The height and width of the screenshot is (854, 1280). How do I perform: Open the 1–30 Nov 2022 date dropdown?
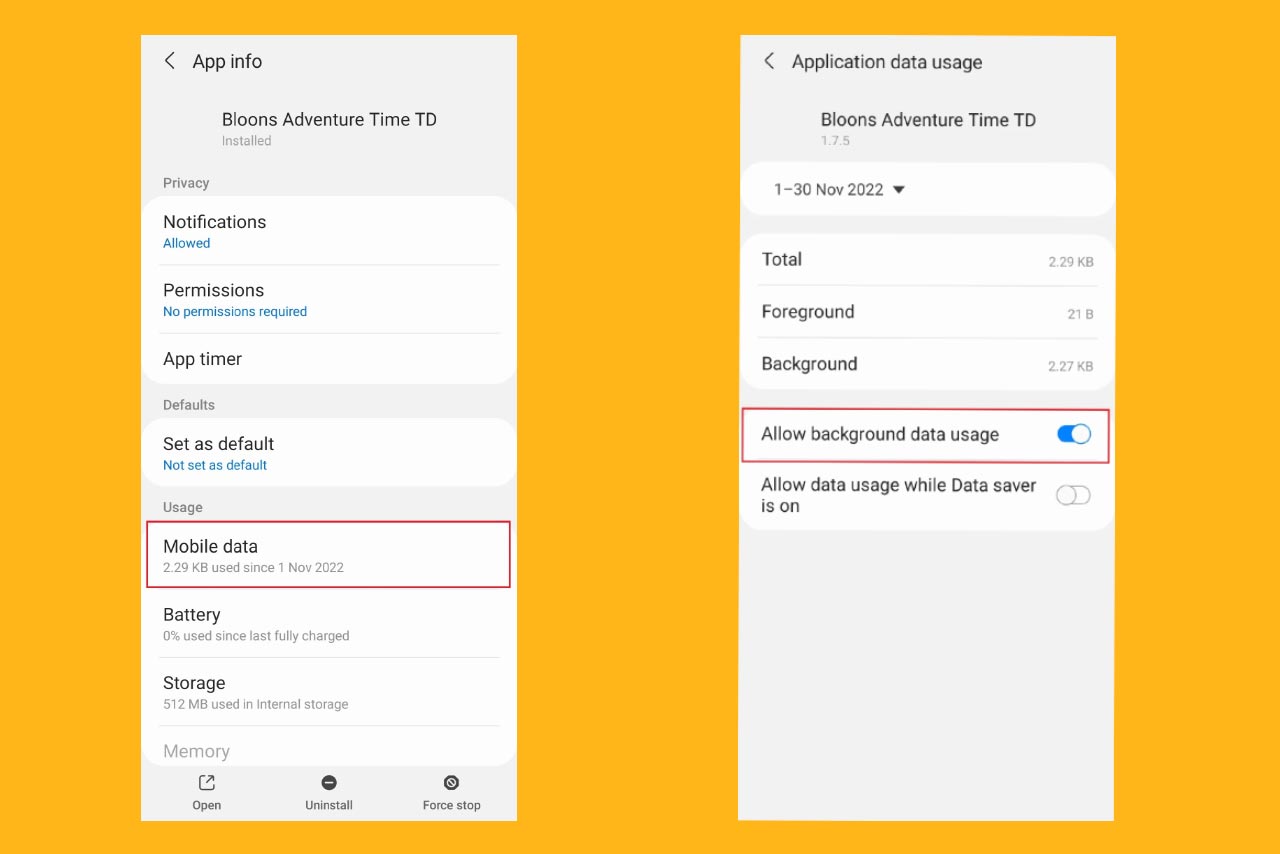pyautogui.click(x=839, y=189)
